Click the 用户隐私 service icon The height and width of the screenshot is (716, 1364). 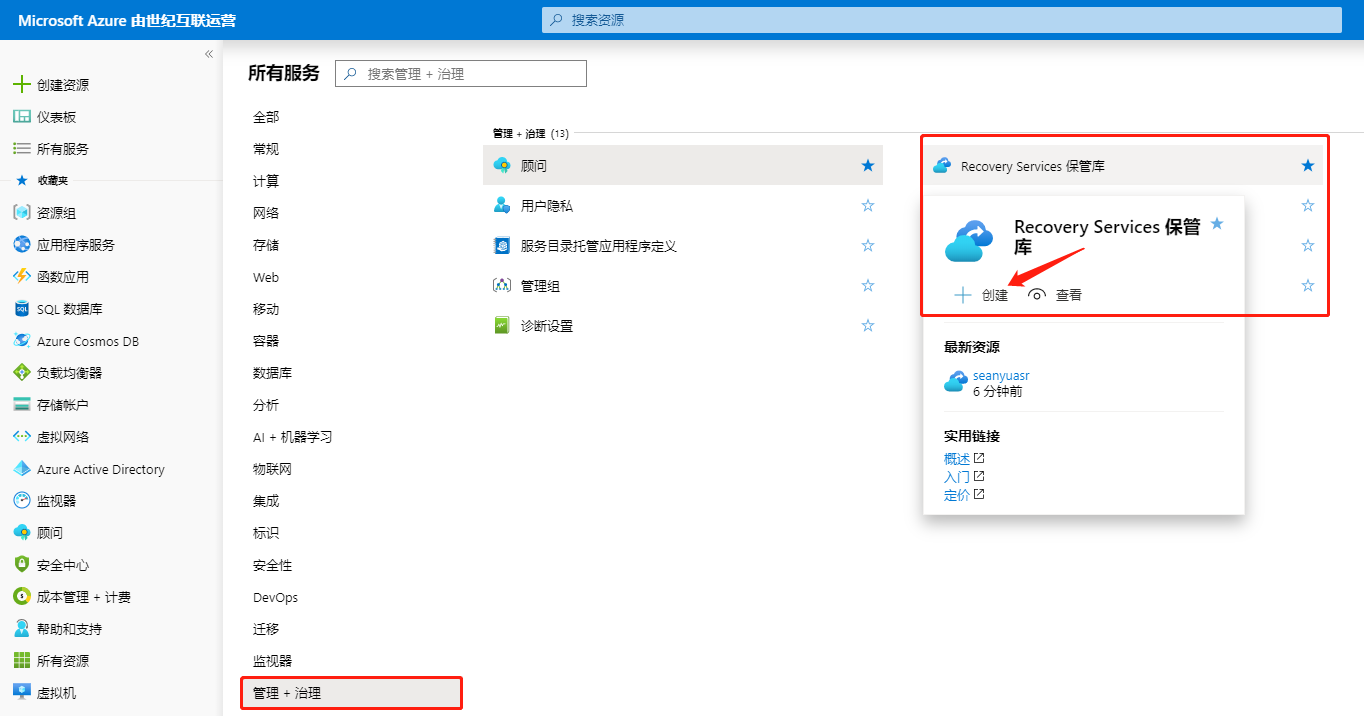pyautogui.click(x=502, y=205)
